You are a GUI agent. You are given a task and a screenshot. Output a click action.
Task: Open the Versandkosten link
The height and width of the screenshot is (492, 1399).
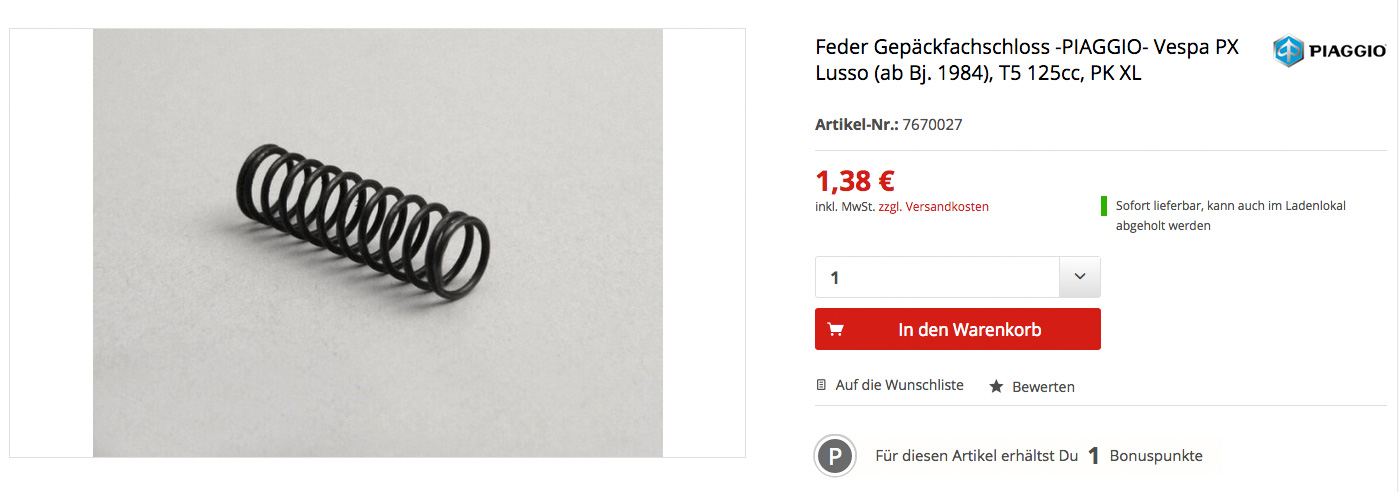(x=947, y=207)
